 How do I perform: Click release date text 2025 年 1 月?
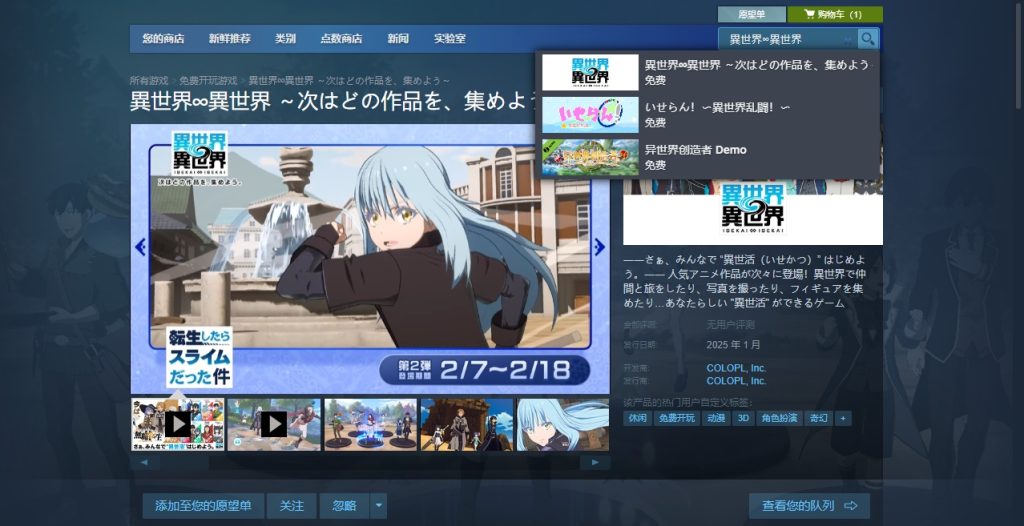[x=733, y=344]
